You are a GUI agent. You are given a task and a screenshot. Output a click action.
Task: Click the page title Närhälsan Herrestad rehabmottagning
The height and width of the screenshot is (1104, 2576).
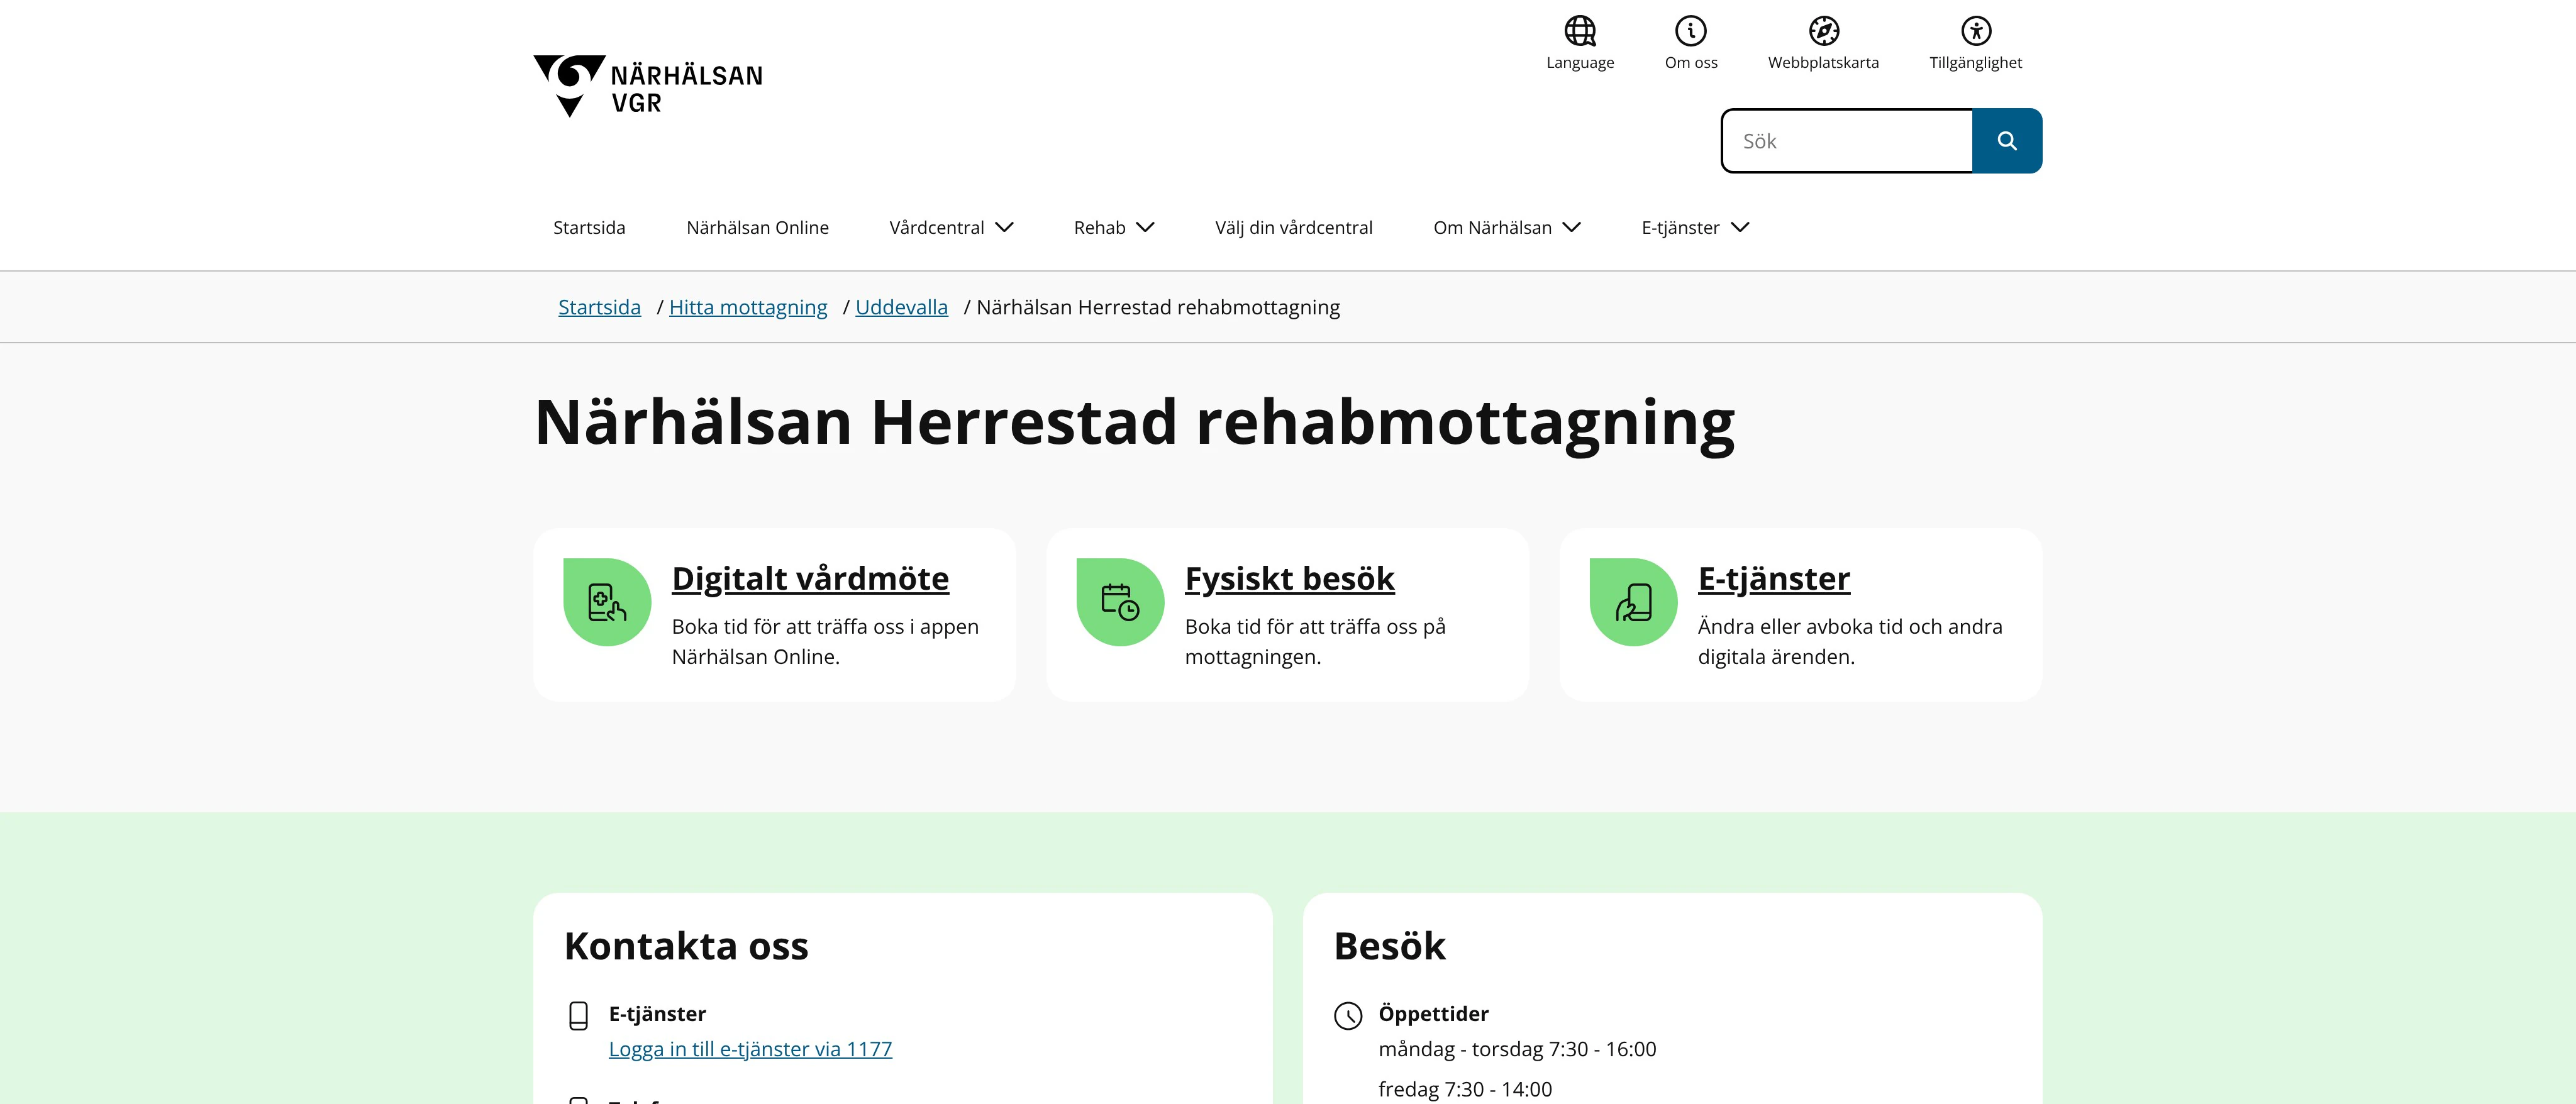pos(1134,423)
